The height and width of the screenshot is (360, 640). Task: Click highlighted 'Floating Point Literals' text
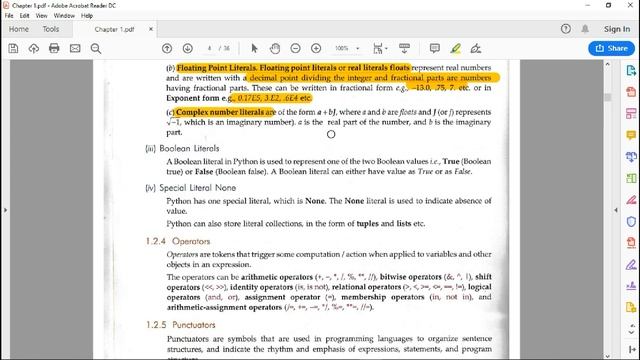tap(217, 68)
